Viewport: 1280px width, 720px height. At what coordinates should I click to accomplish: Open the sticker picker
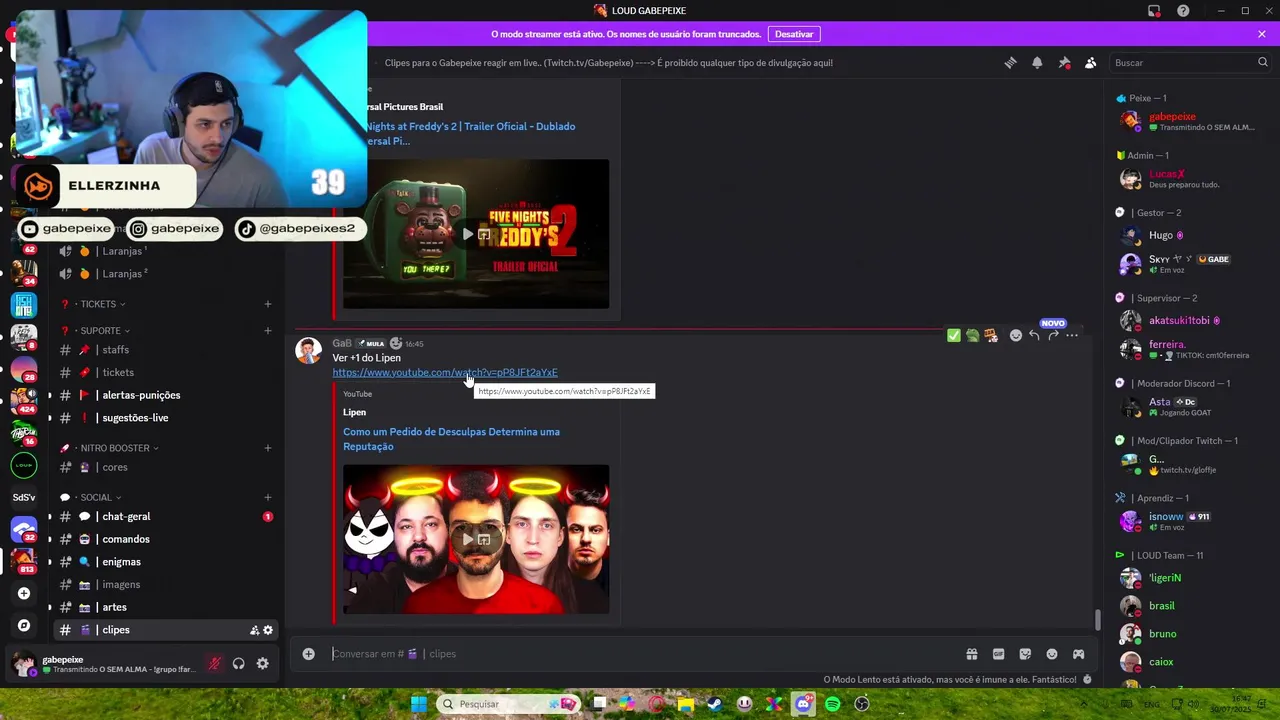(1025, 654)
